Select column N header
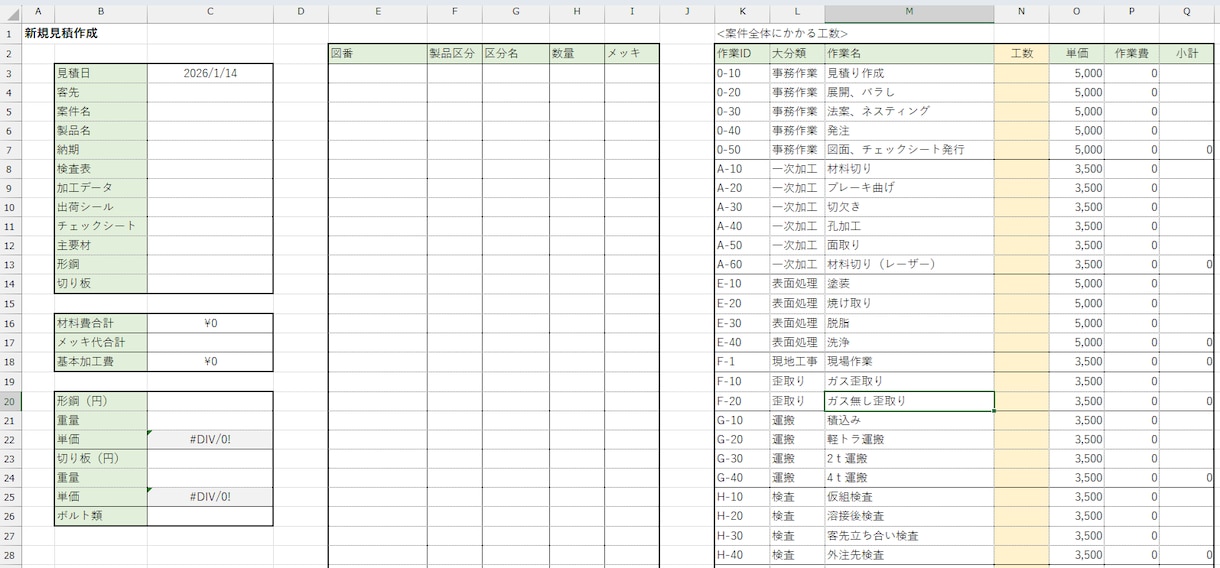 click(1021, 11)
